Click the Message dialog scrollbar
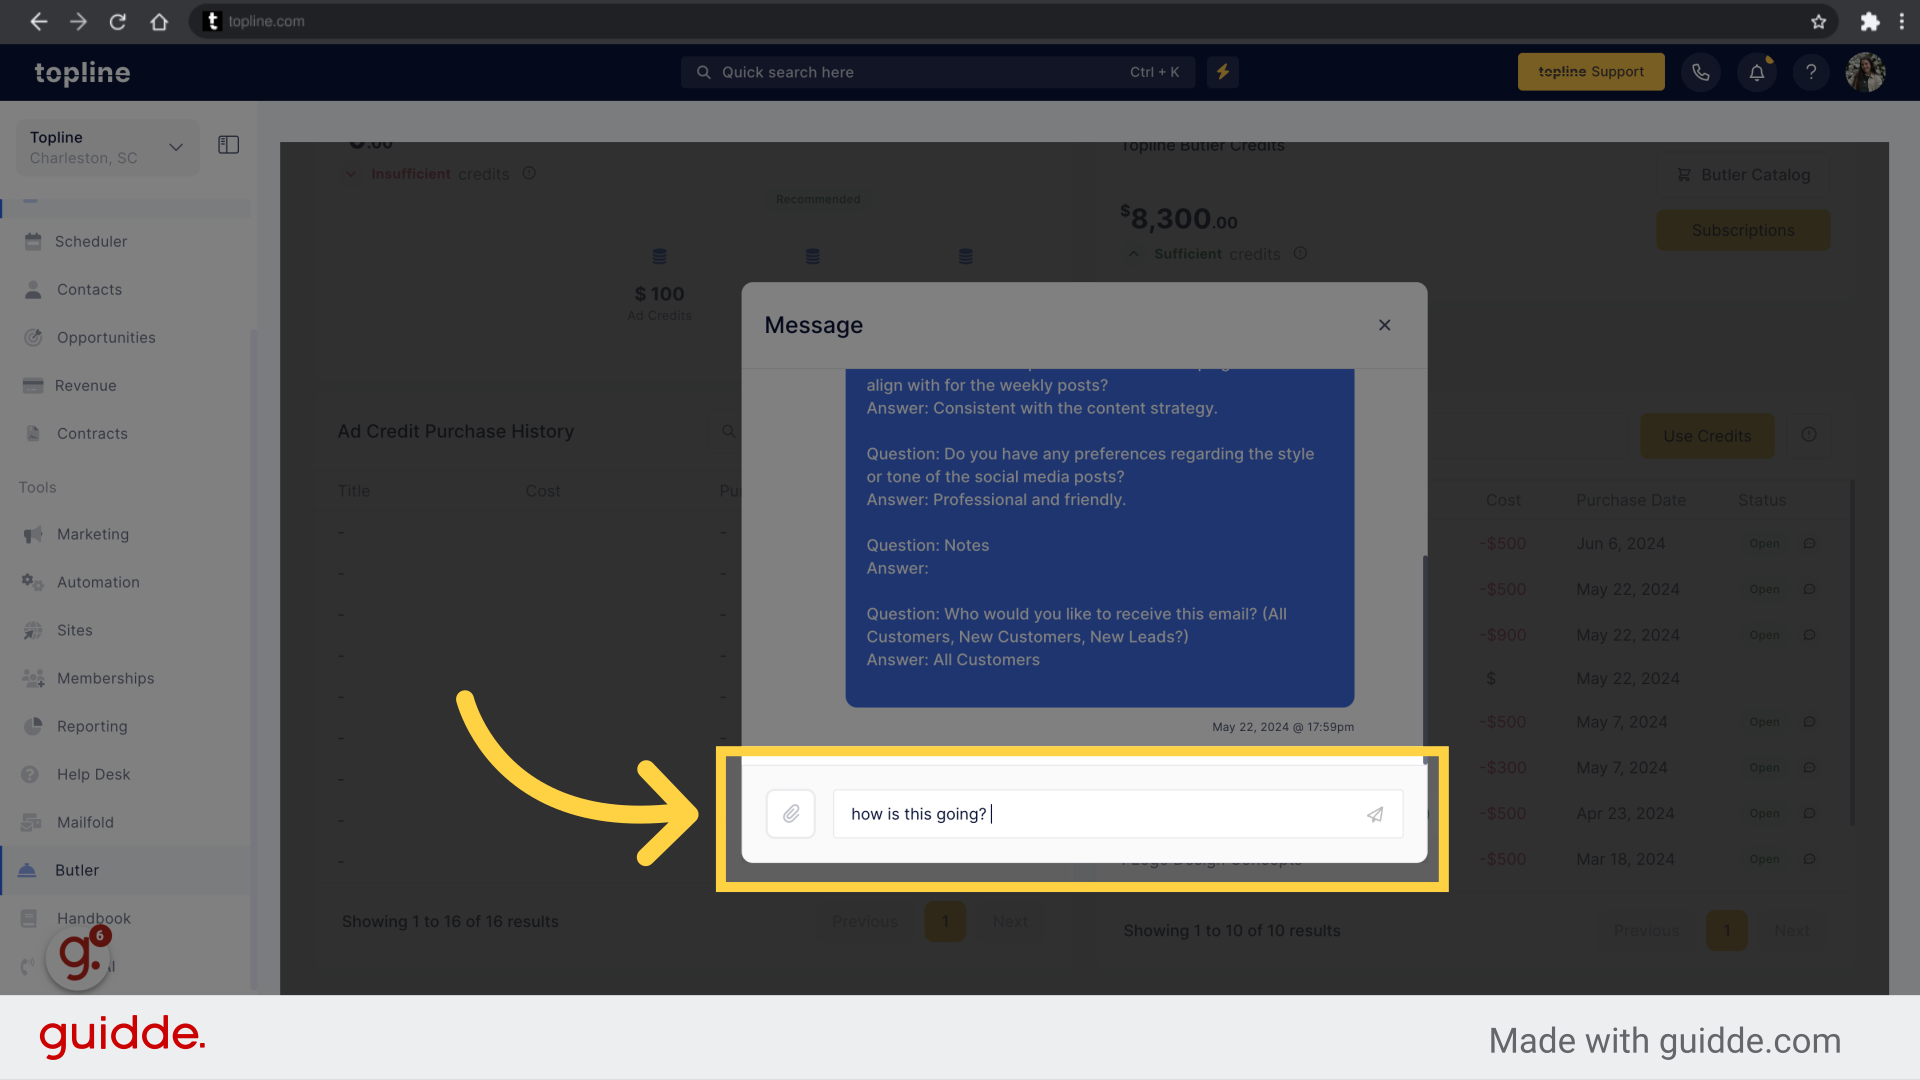The height and width of the screenshot is (1080, 1920). coord(1424,660)
